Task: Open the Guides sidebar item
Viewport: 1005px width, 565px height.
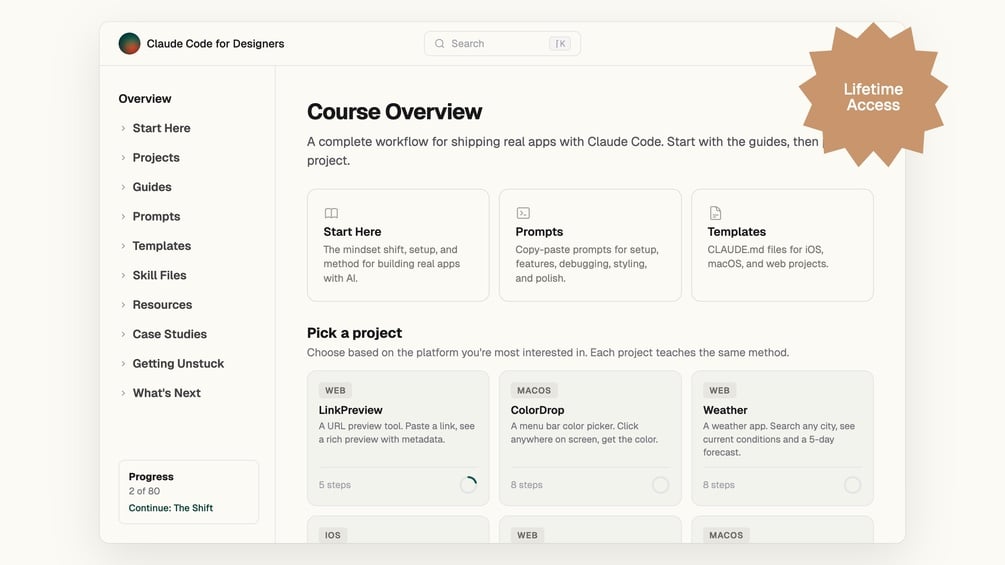Action: click(152, 187)
